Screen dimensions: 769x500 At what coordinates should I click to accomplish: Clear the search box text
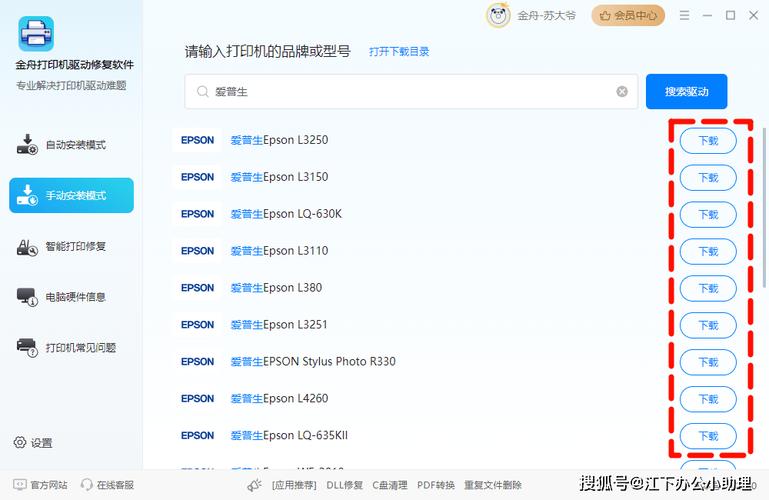pyautogui.click(x=622, y=92)
